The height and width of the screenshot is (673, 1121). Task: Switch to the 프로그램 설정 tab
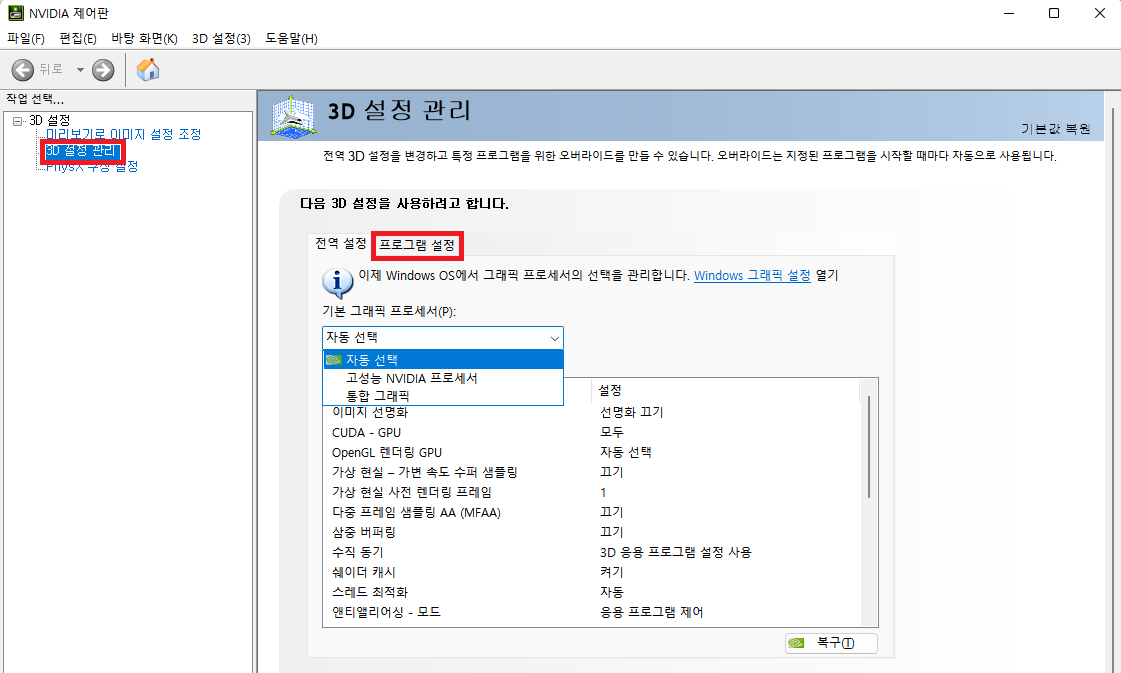(417, 245)
